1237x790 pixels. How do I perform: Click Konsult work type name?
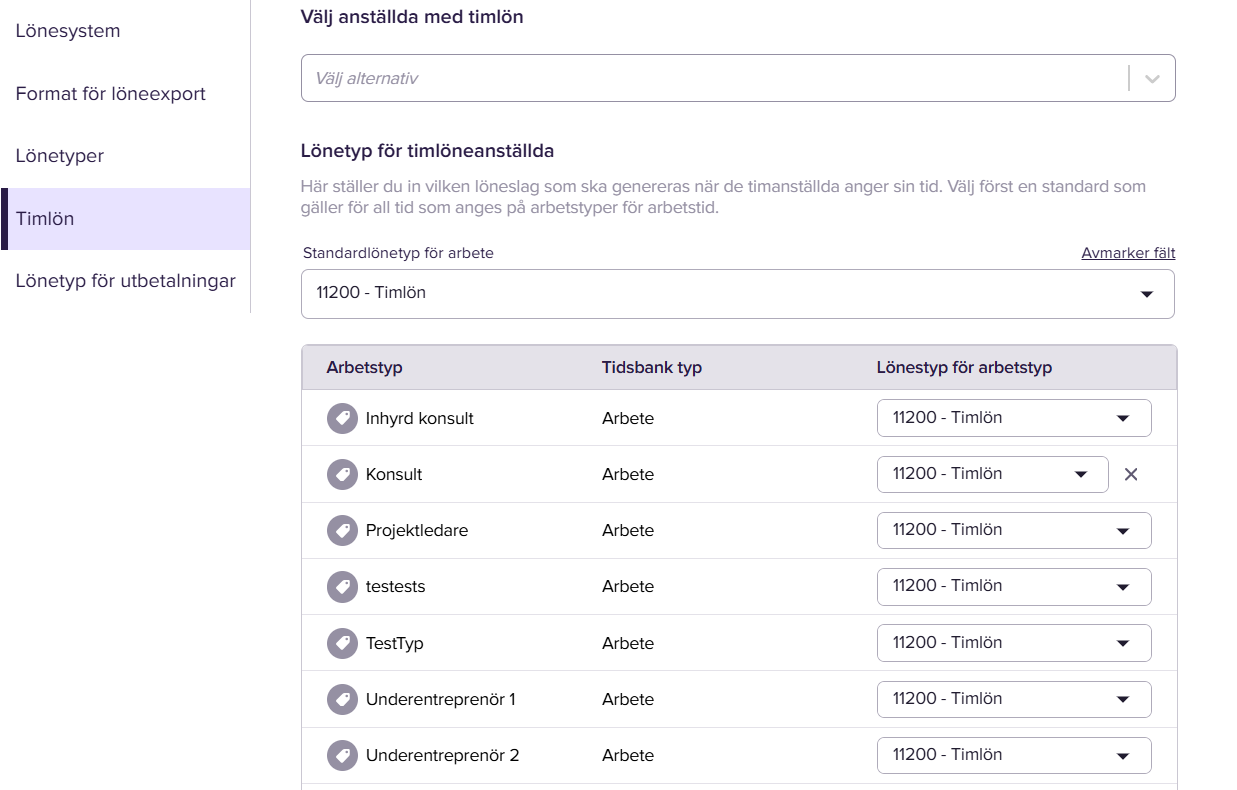[394, 474]
